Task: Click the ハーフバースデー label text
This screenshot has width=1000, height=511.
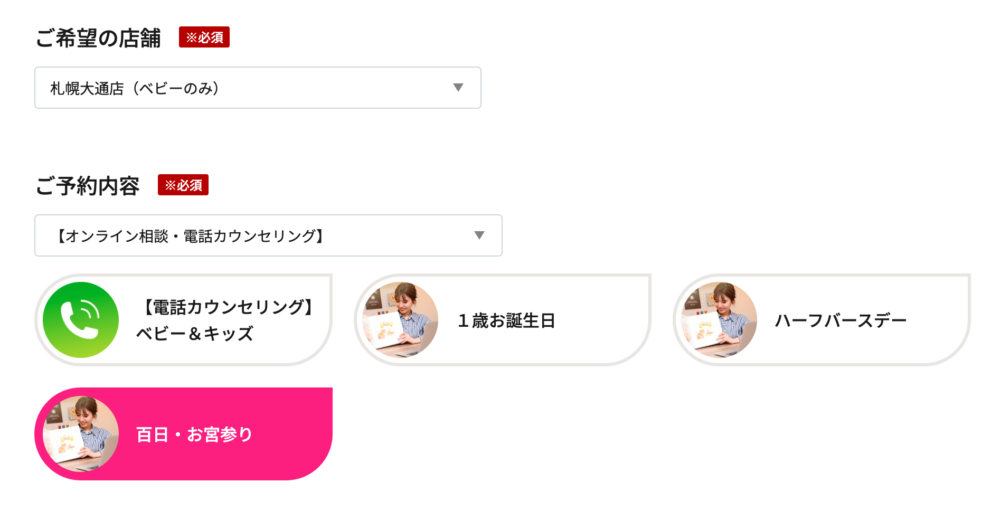Action: click(x=840, y=320)
